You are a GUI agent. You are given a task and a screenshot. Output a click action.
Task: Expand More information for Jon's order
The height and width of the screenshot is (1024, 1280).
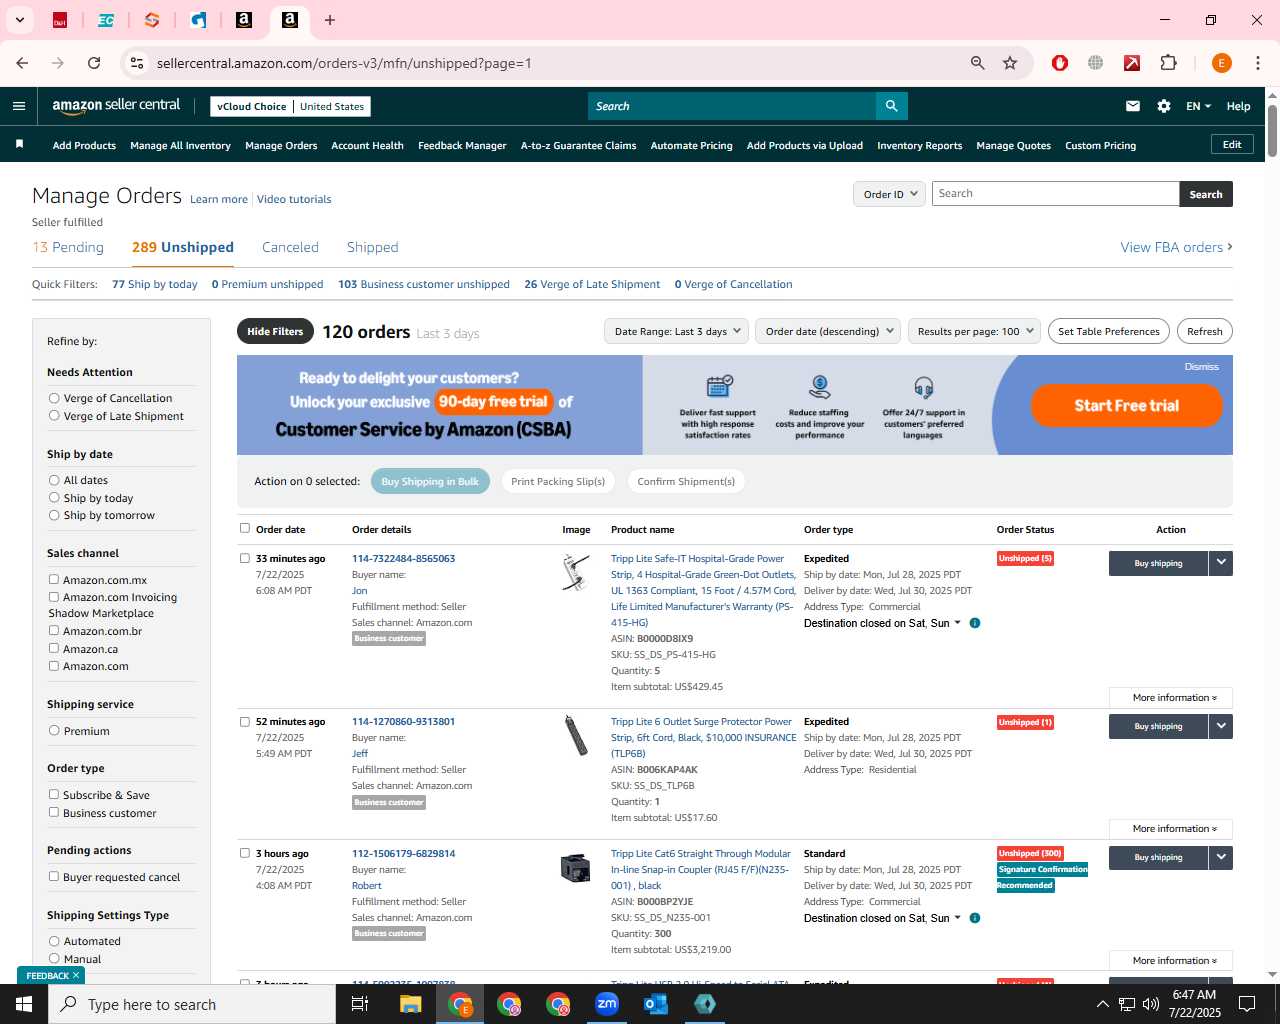pyautogui.click(x=1171, y=698)
